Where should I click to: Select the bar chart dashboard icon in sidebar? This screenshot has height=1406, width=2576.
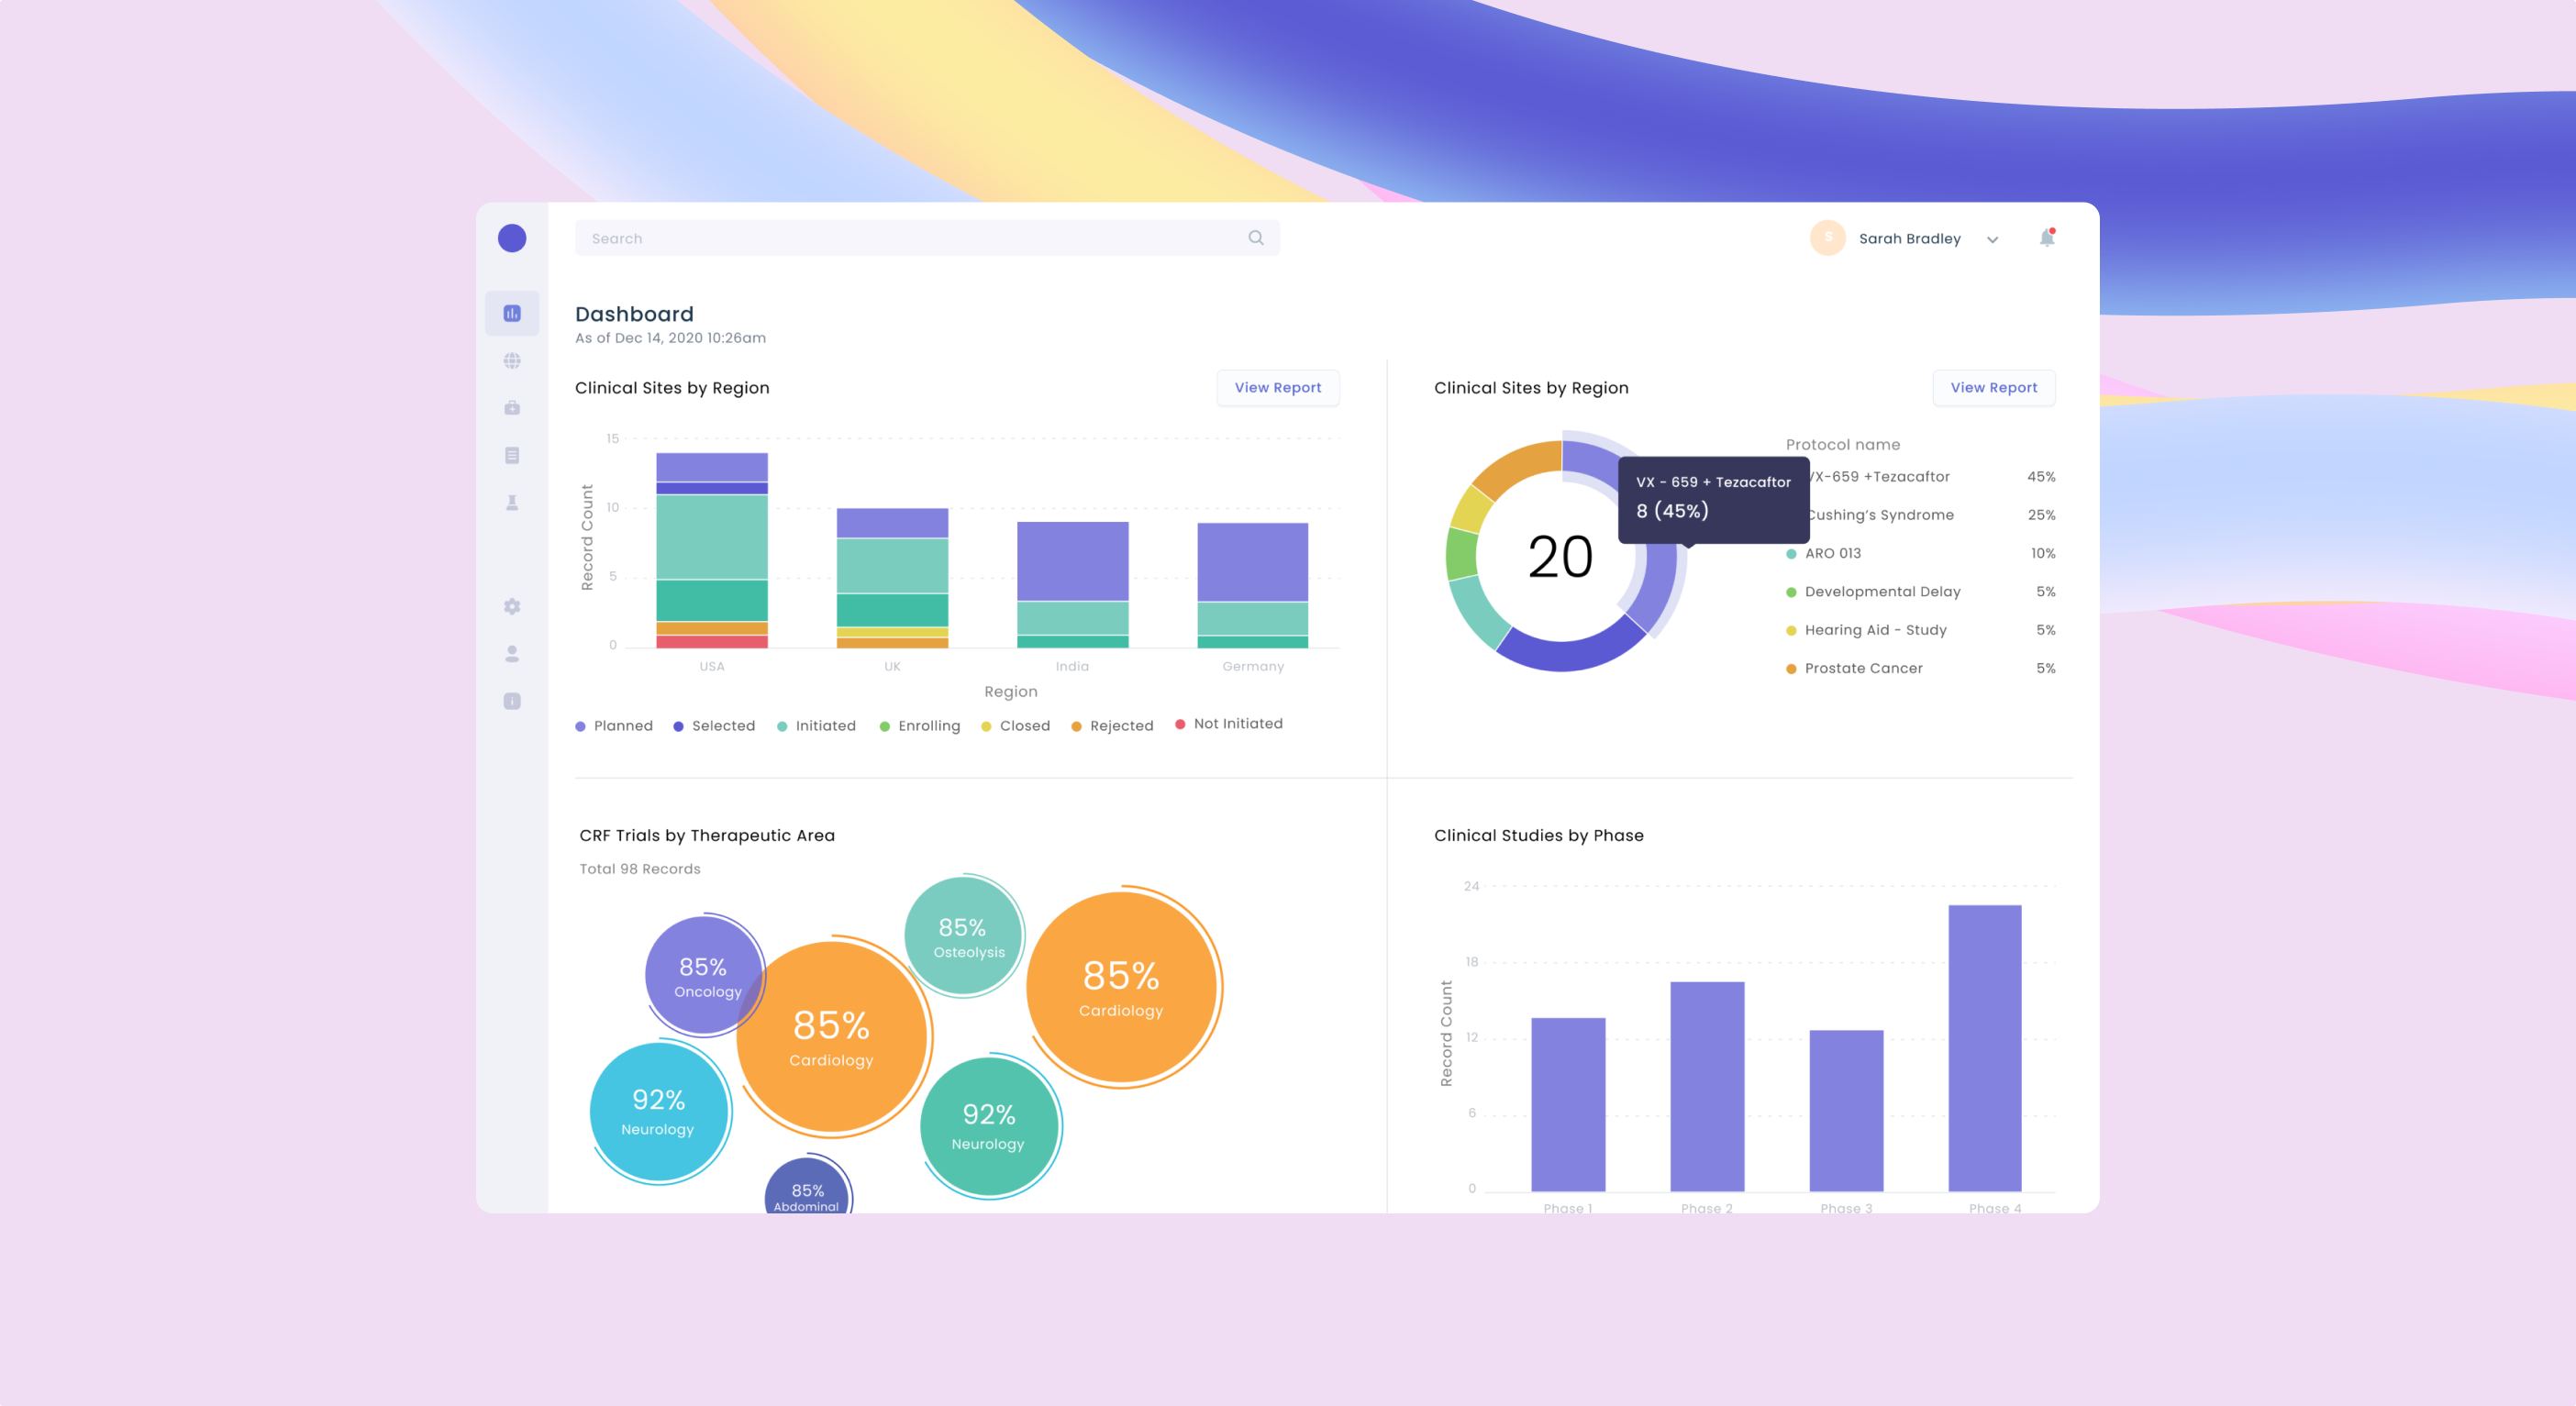click(x=512, y=313)
